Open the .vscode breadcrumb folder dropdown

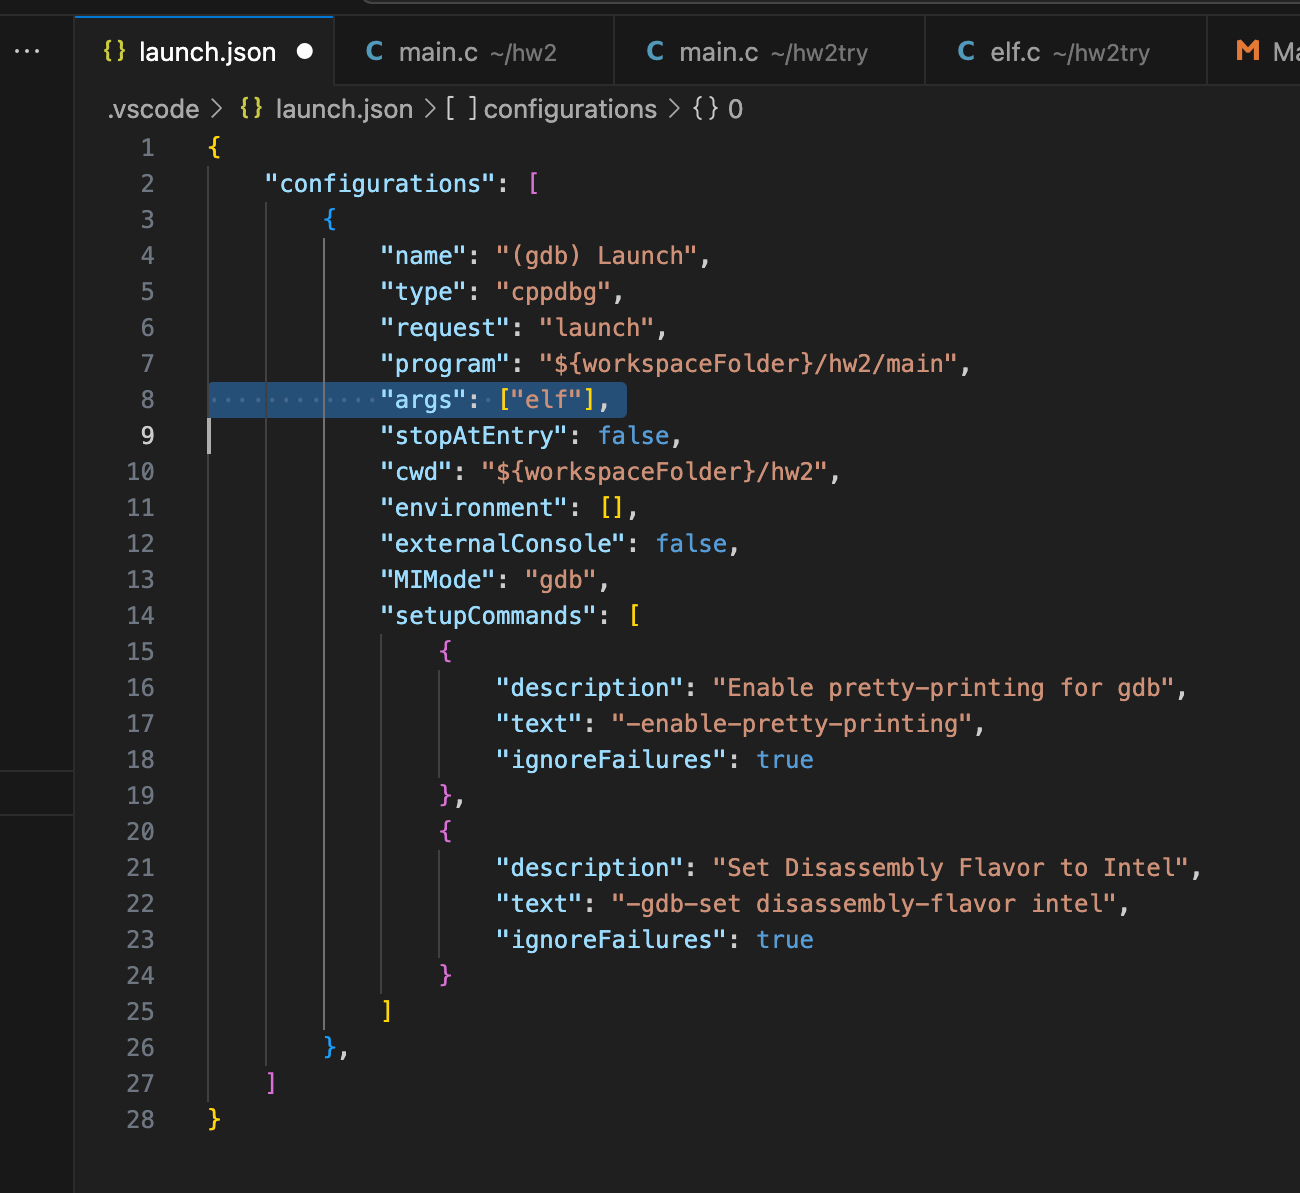tap(153, 109)
